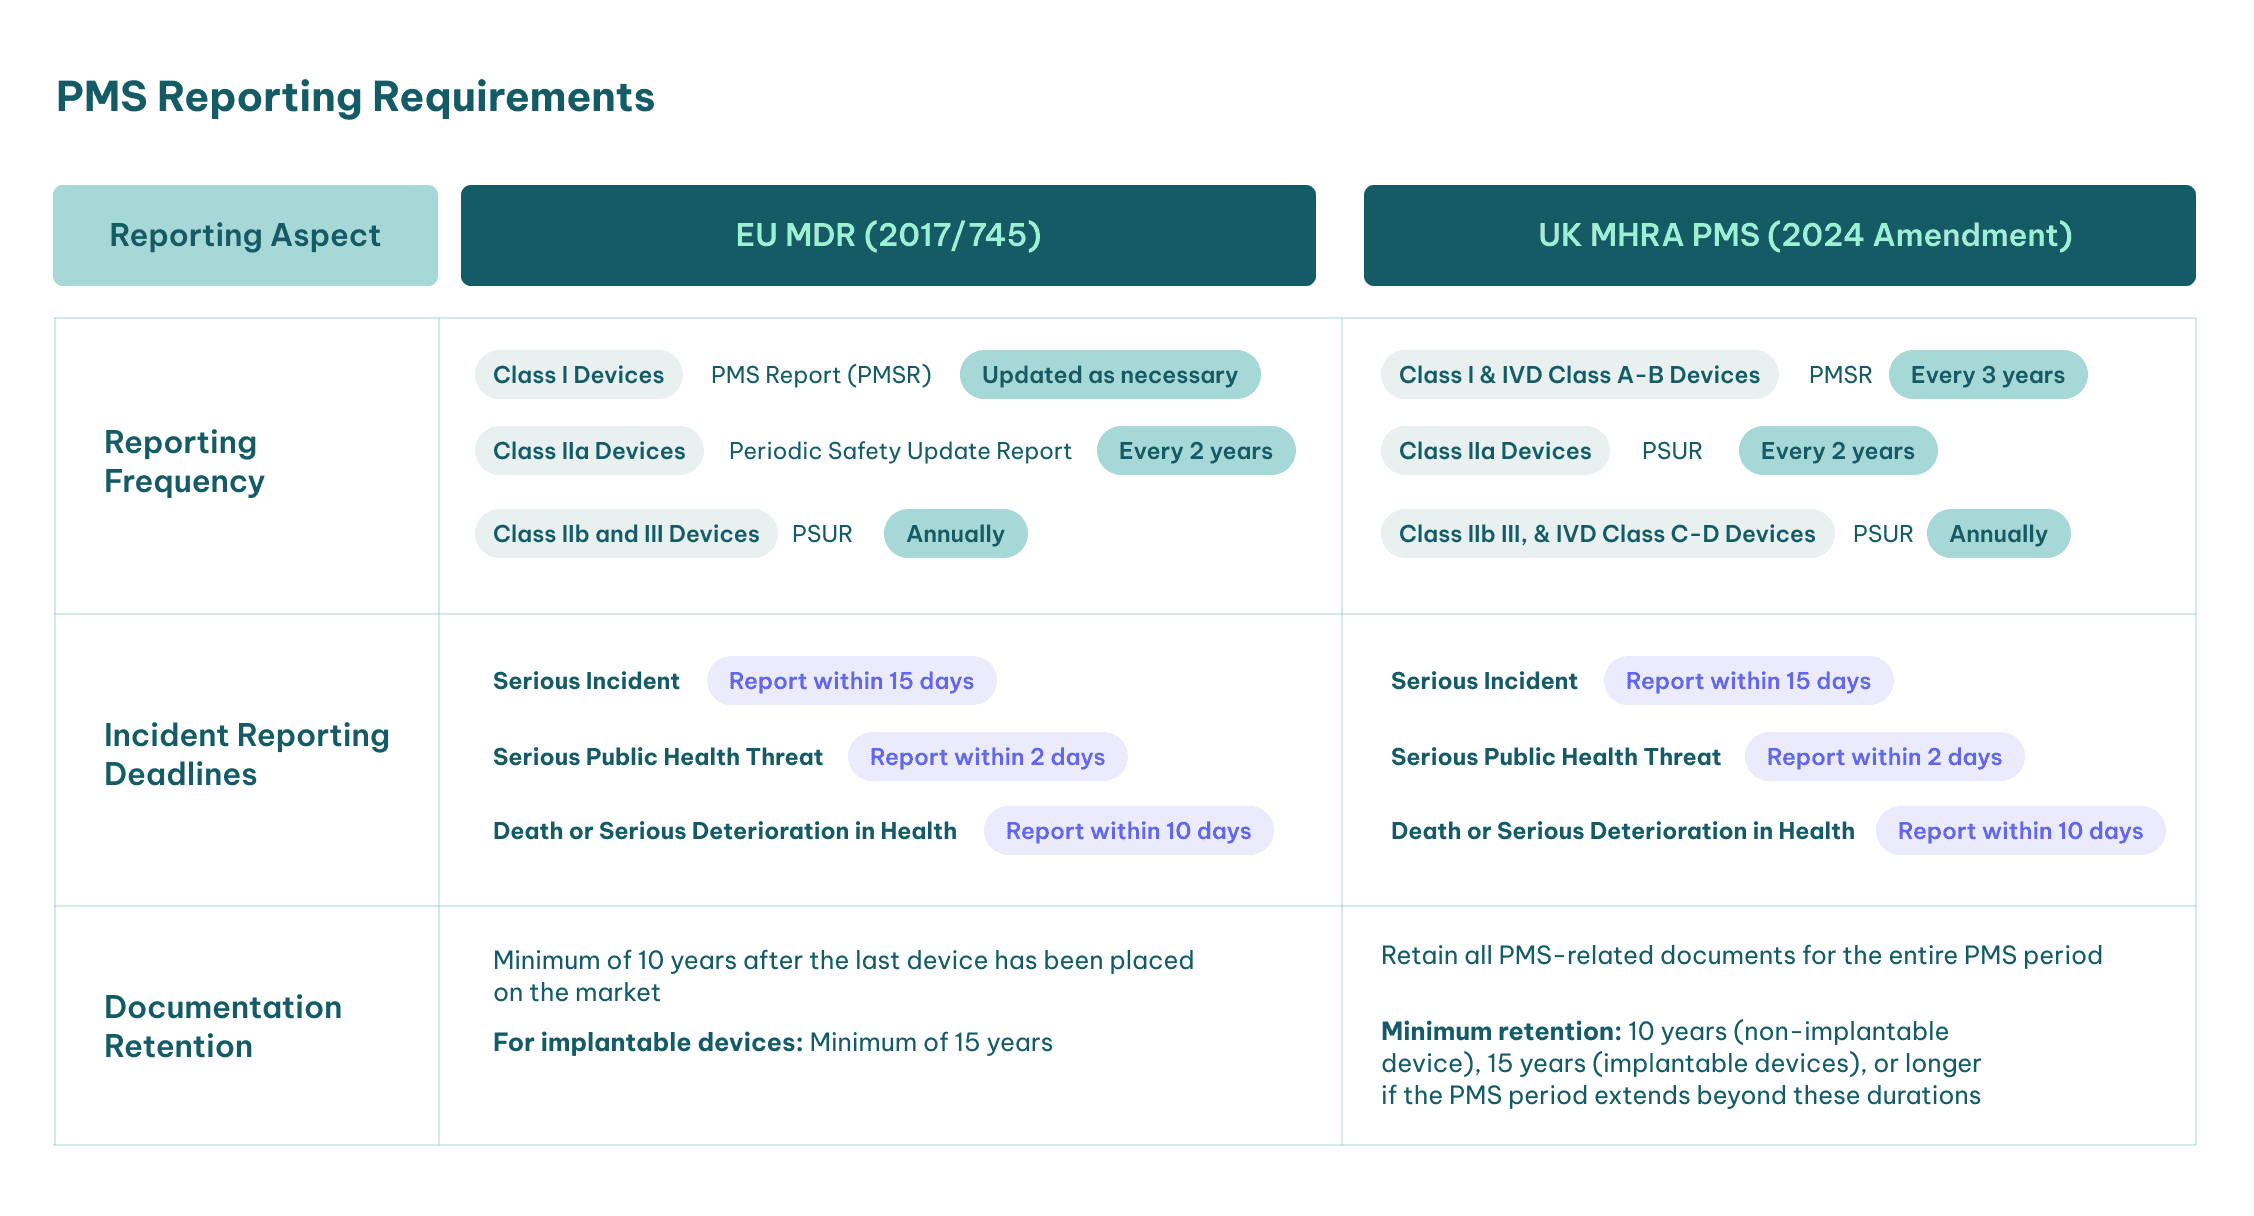Click Report within 10 days in EU column
The image size is (2254, 1216).
click(1129, 831)
